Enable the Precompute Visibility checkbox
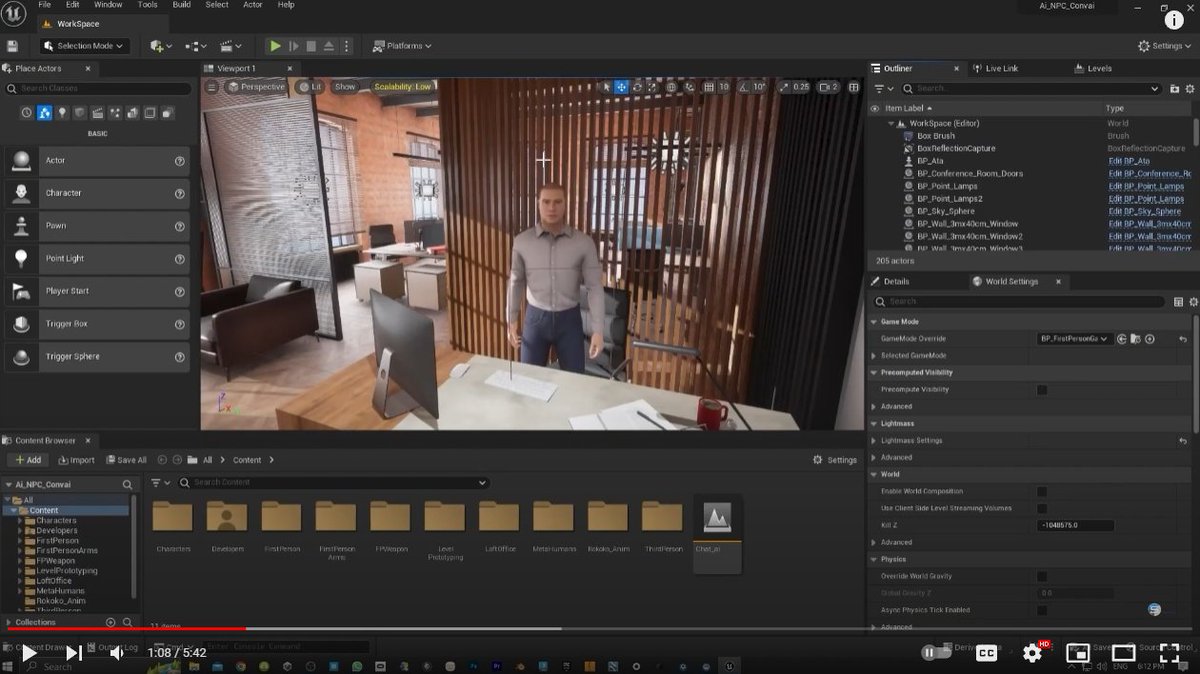Image resolution: width=1200 pixels, height=674 pixels. pos(1042,389)
